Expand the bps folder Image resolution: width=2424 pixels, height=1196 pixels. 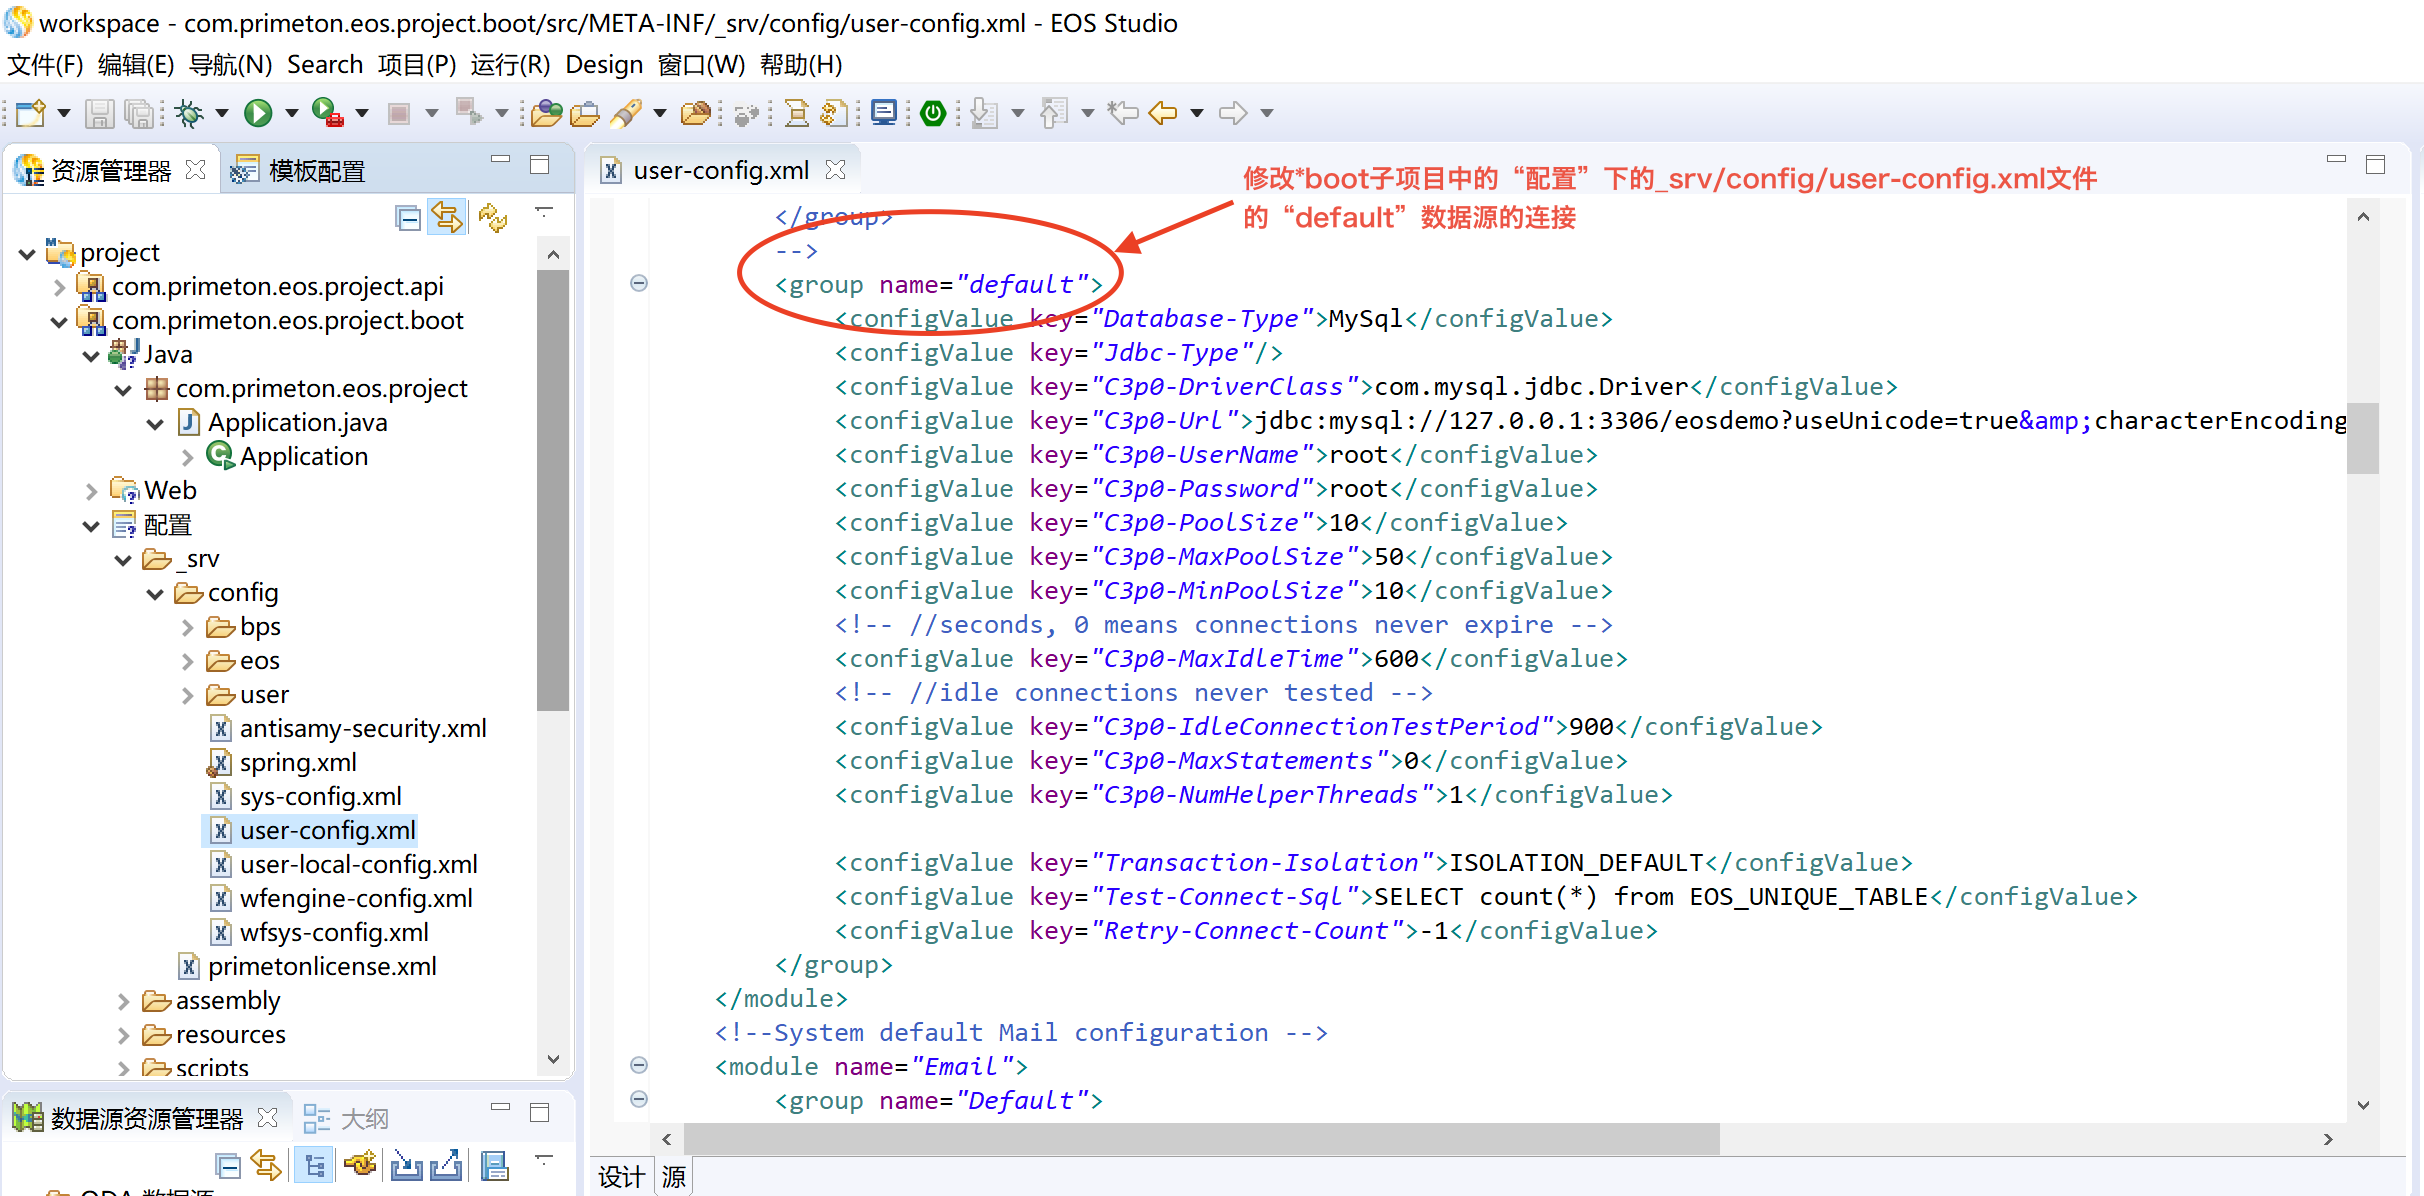tap(188, 627)
